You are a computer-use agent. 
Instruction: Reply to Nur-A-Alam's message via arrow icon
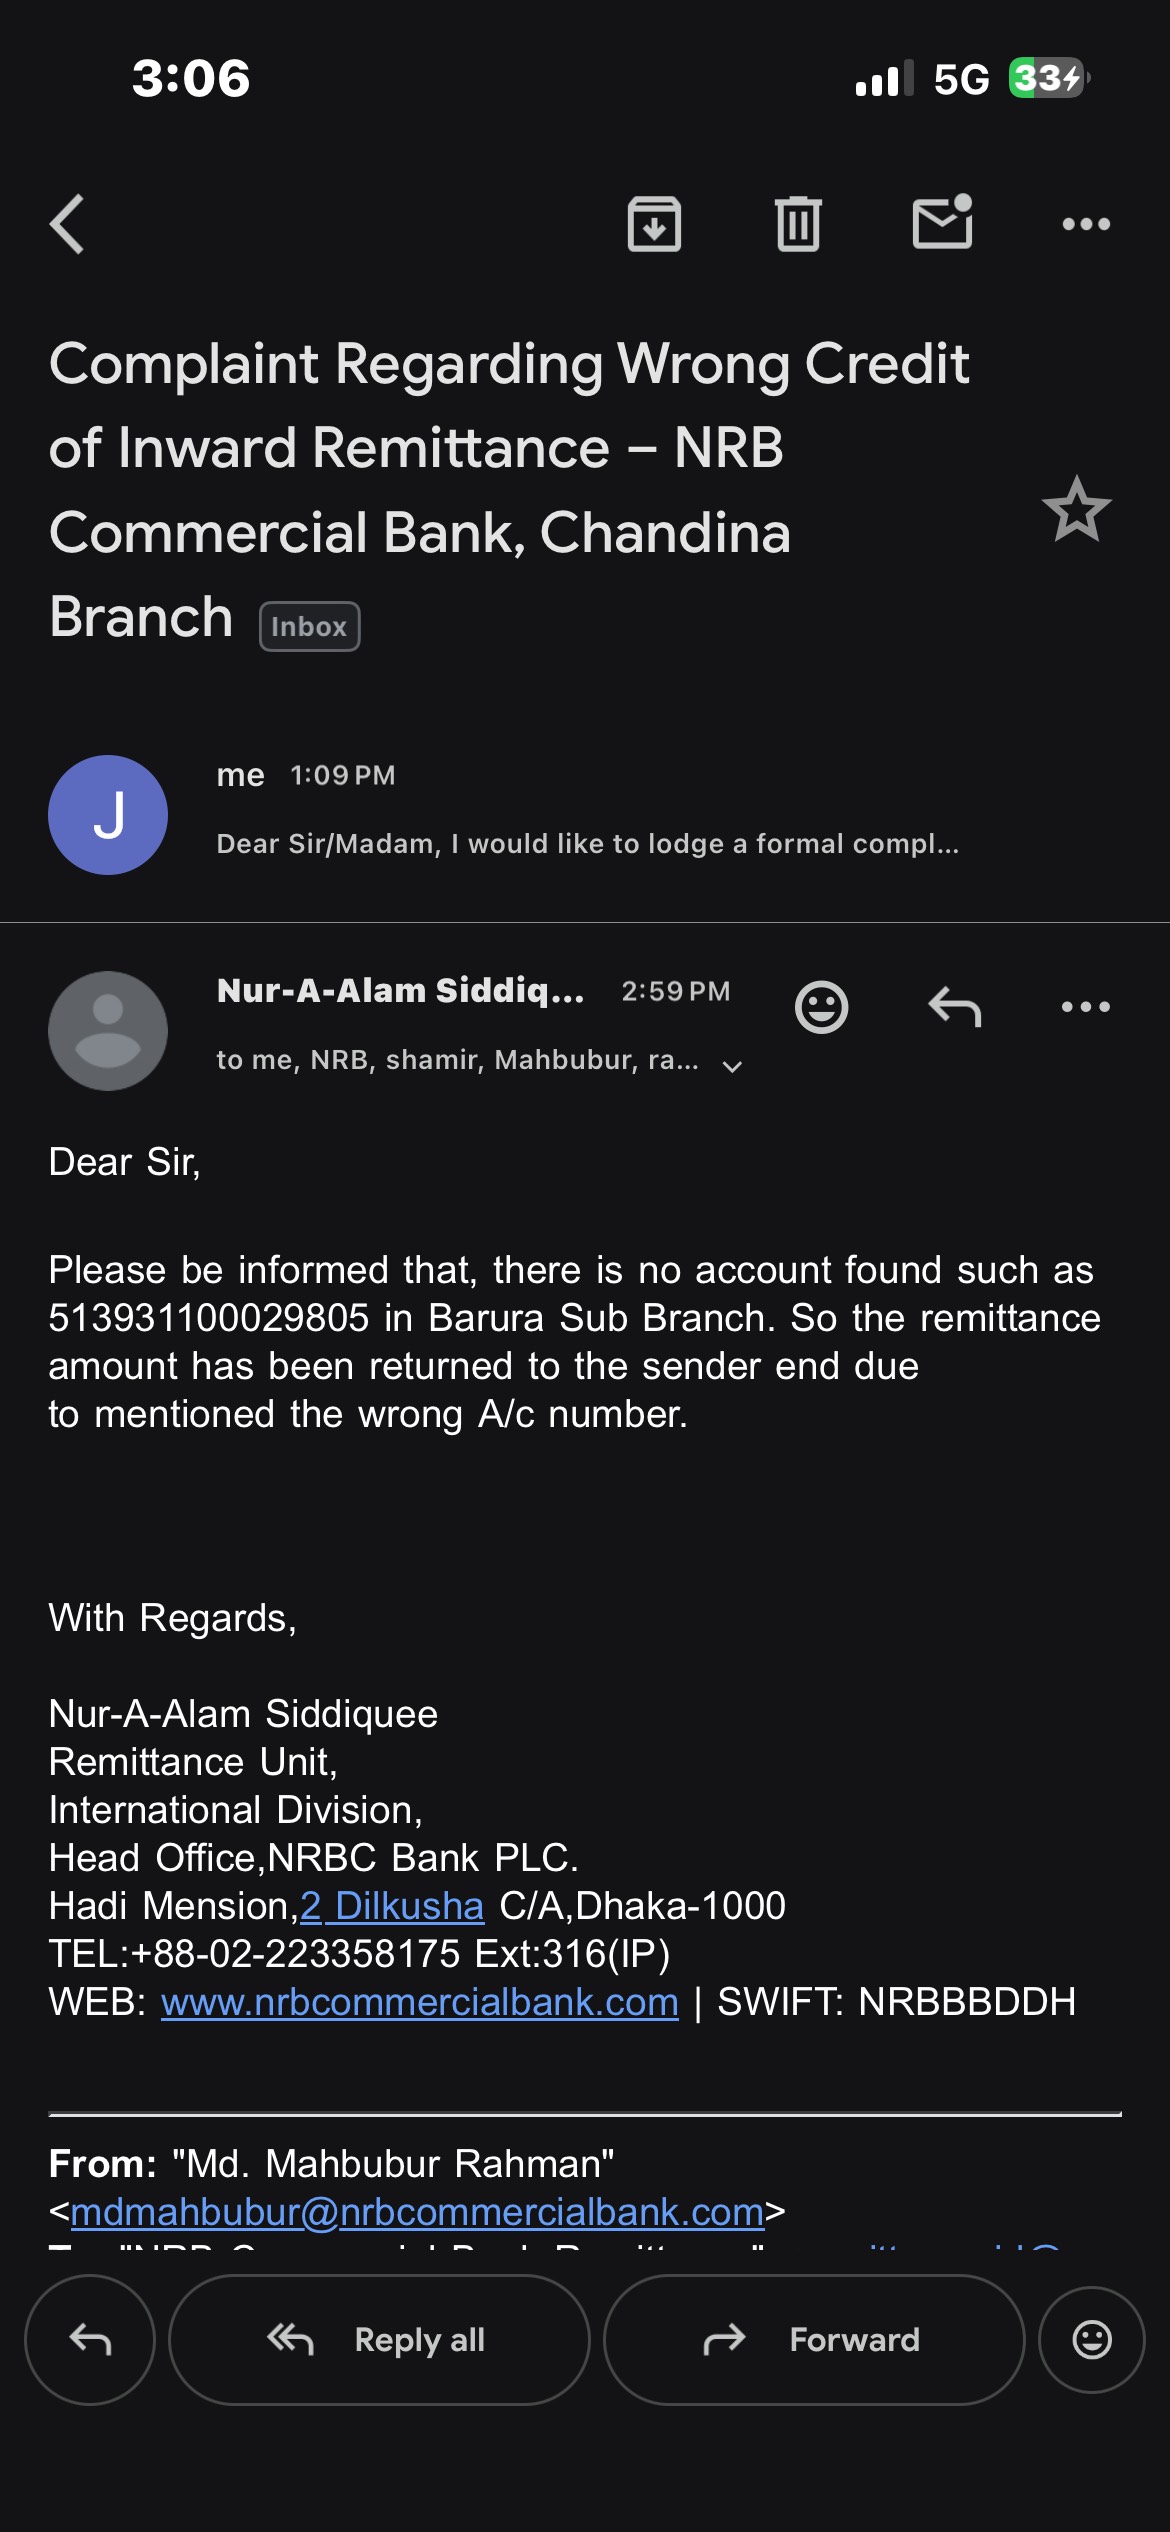[954, 1007]
